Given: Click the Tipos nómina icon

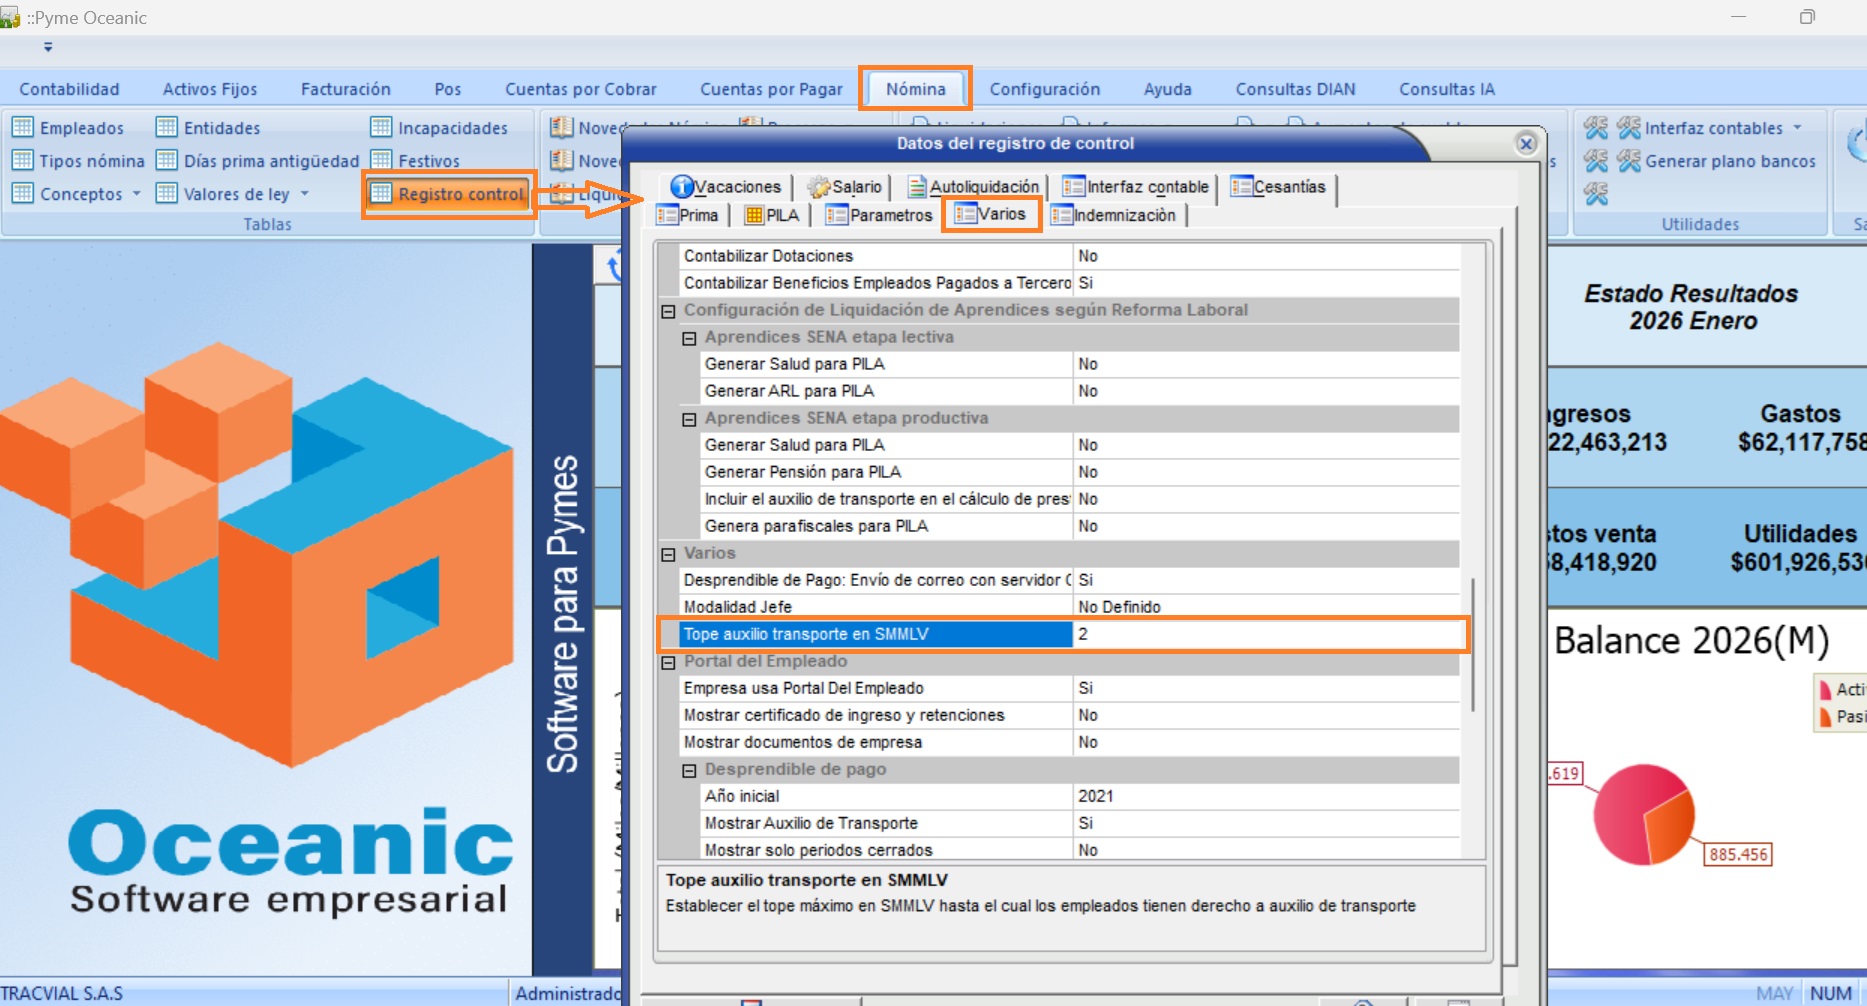Looking at the screenshot, I should 22,161.
